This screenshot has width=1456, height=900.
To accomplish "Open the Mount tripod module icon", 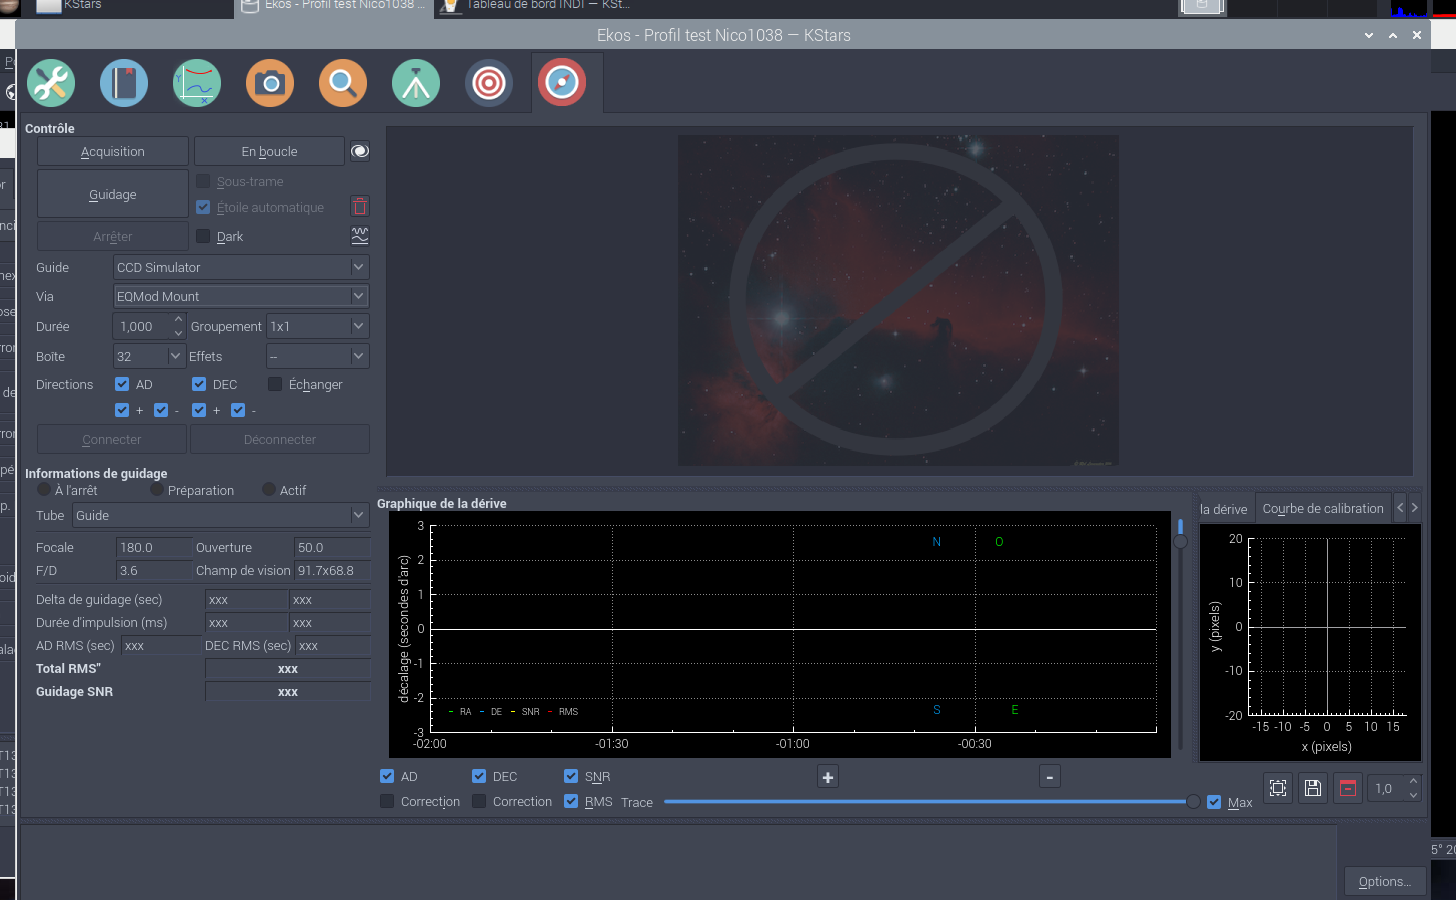I will tap(416, 83).
